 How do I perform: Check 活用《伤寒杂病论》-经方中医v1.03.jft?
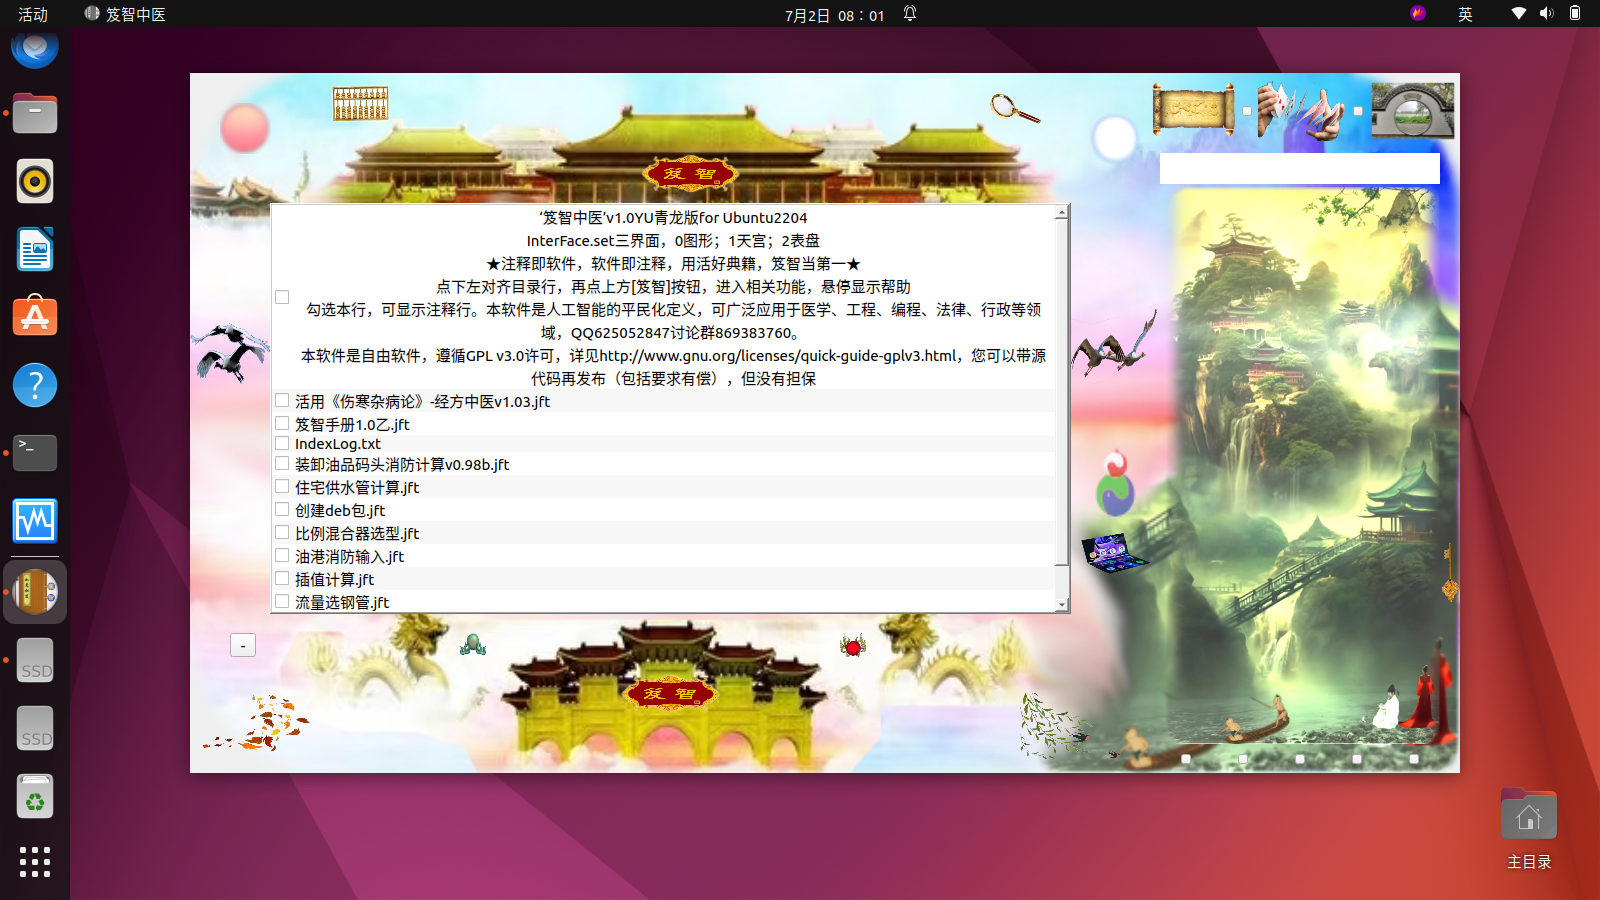282,400
